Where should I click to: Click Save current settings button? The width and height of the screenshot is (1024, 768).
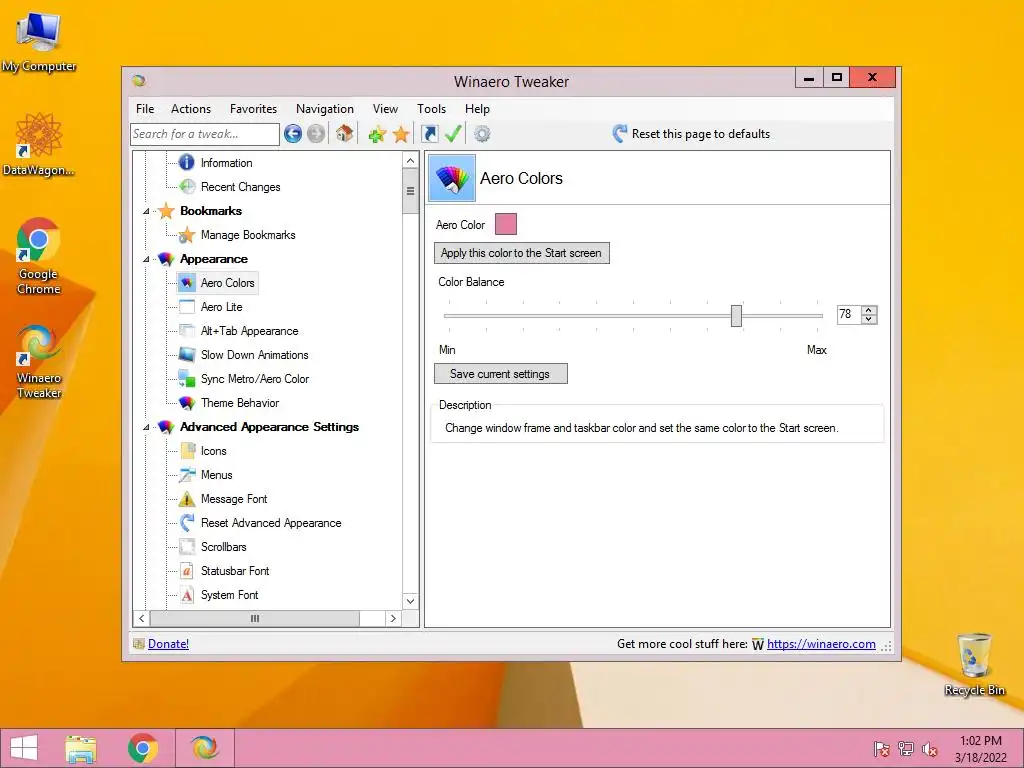point(501,374)
